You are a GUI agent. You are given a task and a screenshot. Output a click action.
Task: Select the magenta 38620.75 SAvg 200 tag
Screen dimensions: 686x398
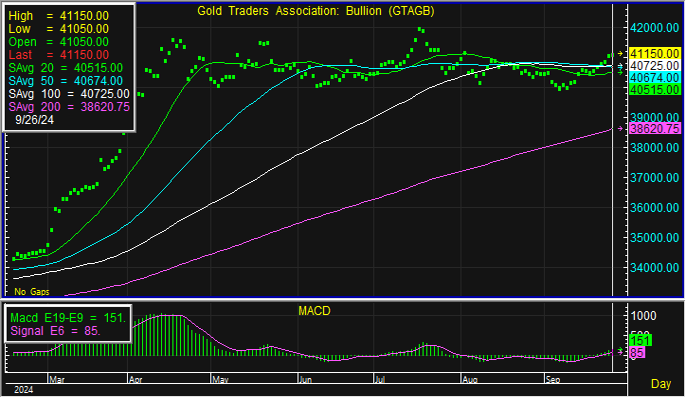[x=654, y=129]
